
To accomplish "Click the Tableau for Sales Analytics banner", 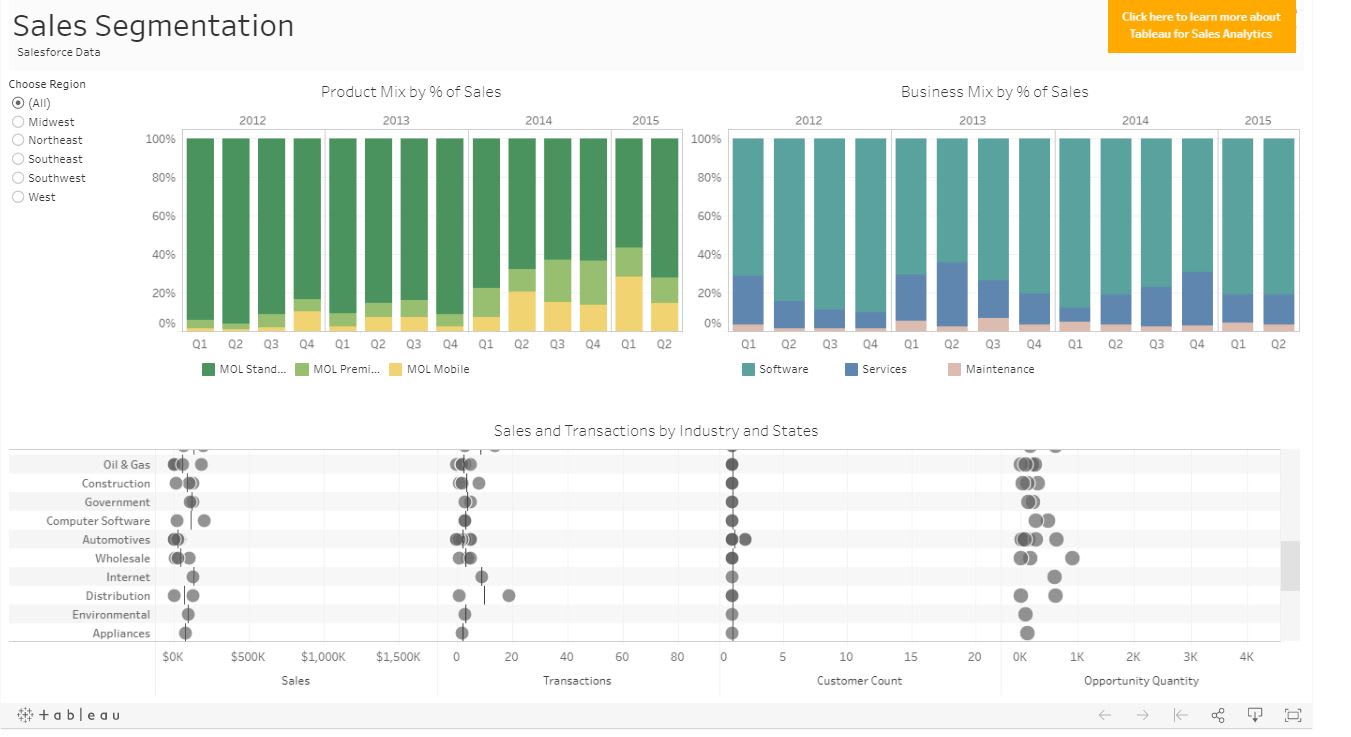I will click(x=1201, y=27).
